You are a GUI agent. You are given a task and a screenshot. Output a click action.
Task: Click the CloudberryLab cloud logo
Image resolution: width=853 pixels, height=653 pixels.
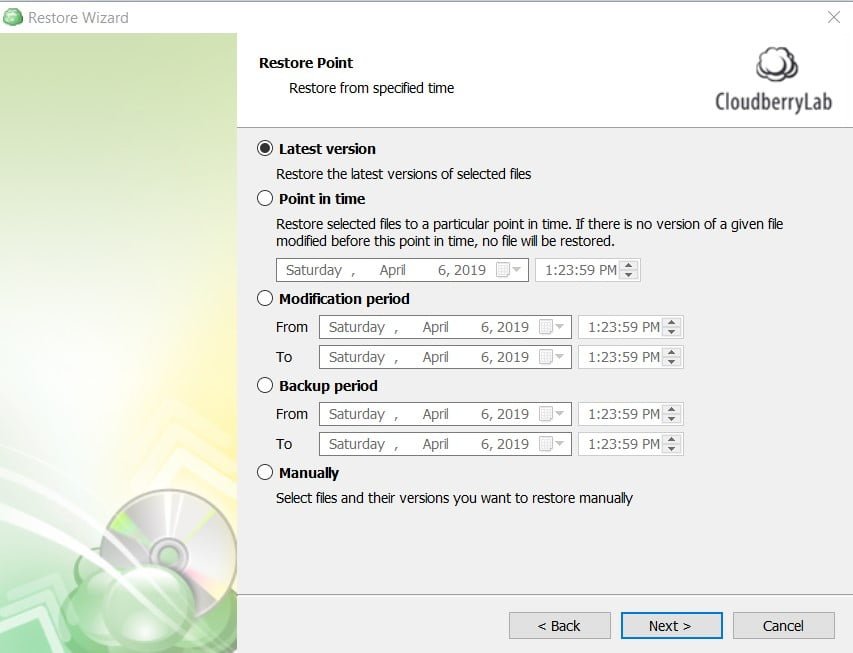tap(777, 64)
